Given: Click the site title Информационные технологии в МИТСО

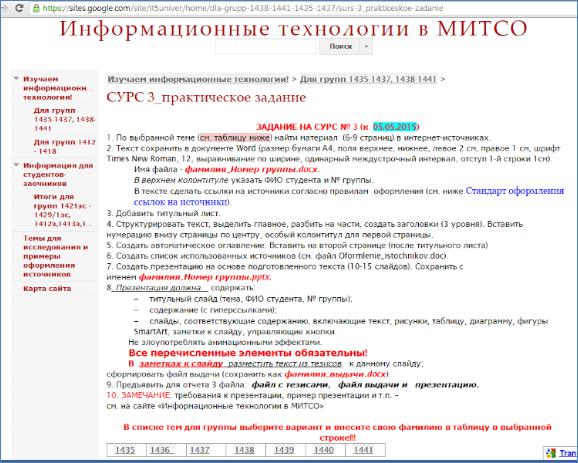Looking at the screenshot, I should click(293, 28).
